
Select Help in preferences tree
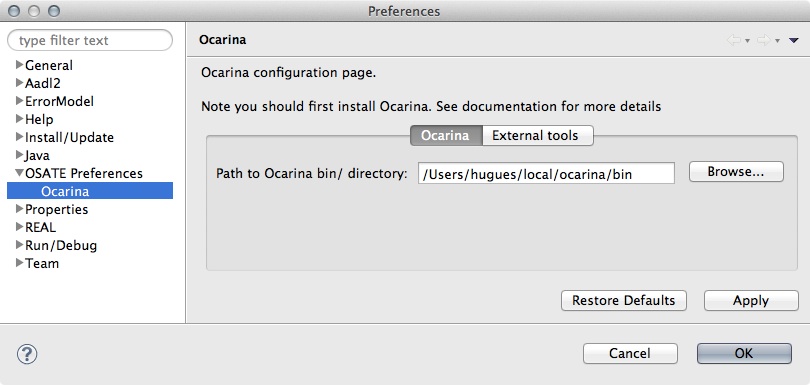pyautogui.click(x=39, y=119)
